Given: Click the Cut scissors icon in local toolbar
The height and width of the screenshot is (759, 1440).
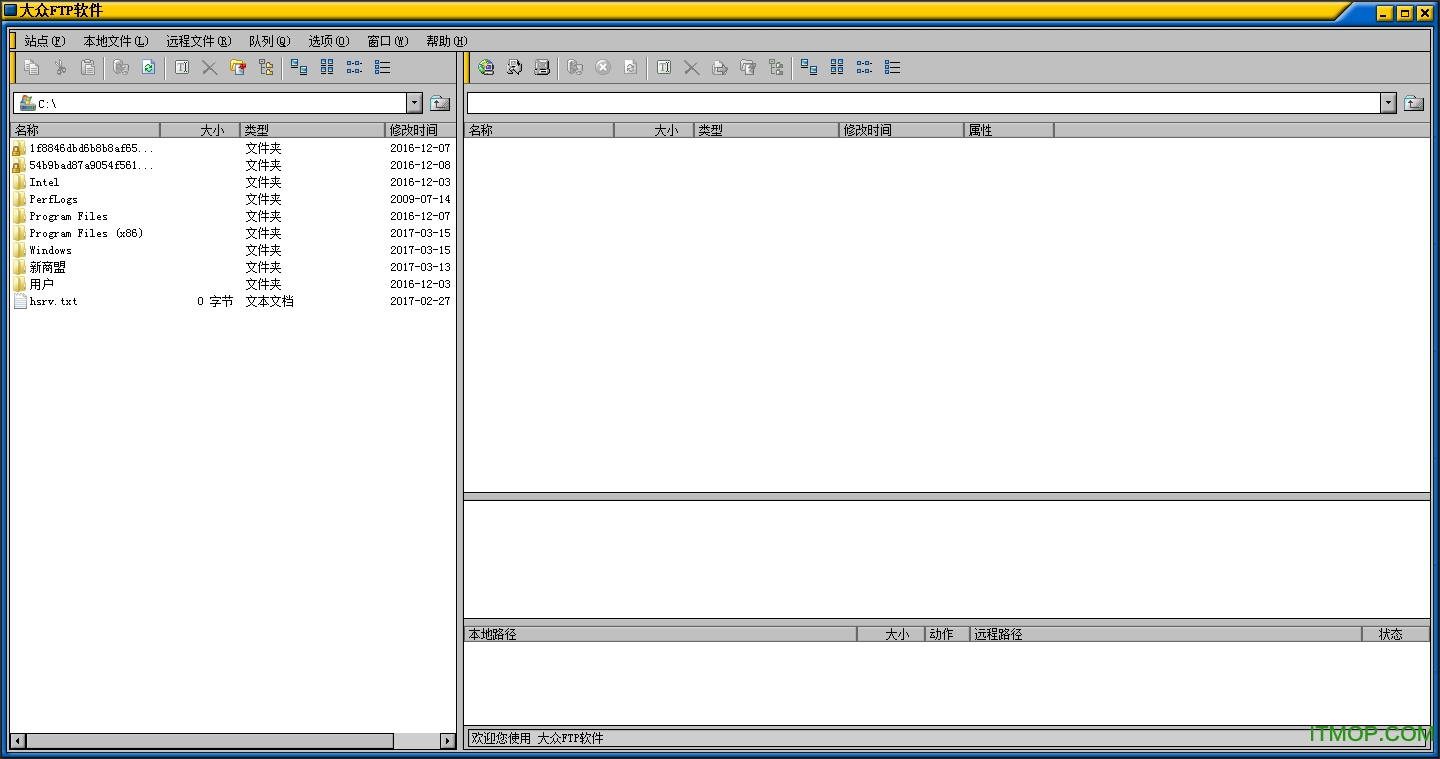Looking at the screenshot, I should [60, 67].
